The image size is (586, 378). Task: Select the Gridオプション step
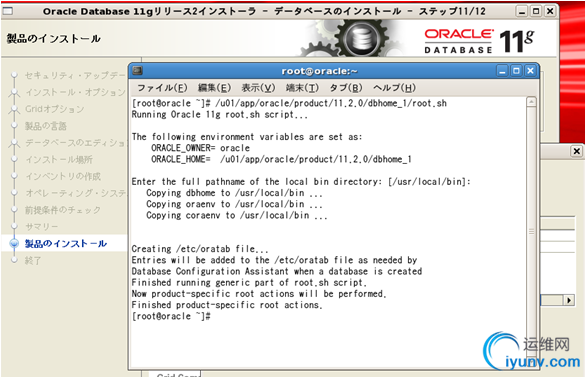(55, 109)
